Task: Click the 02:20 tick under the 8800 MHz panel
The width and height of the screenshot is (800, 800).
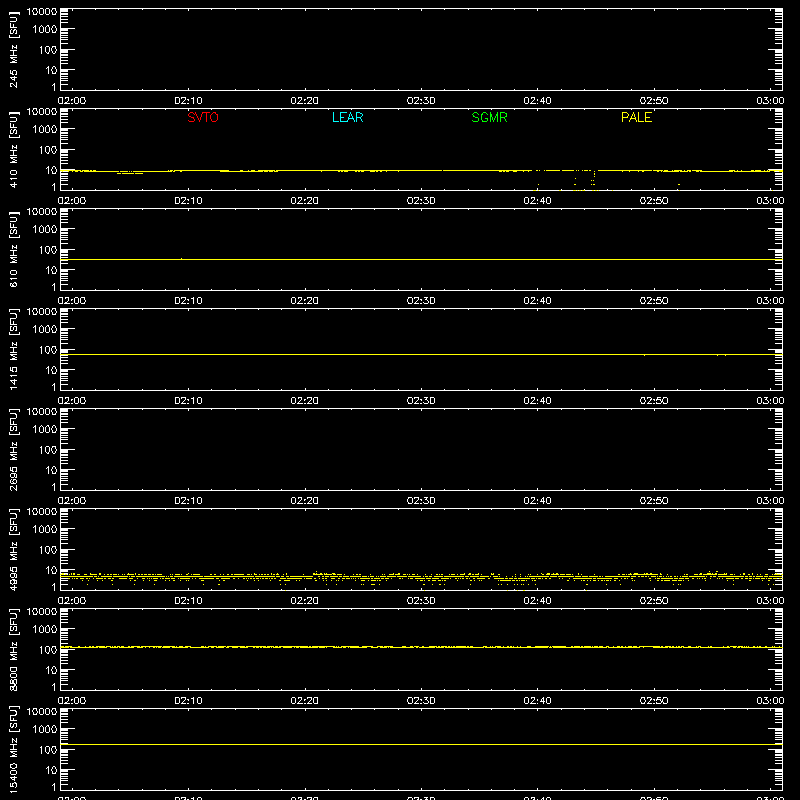Action: coord(305,701)
